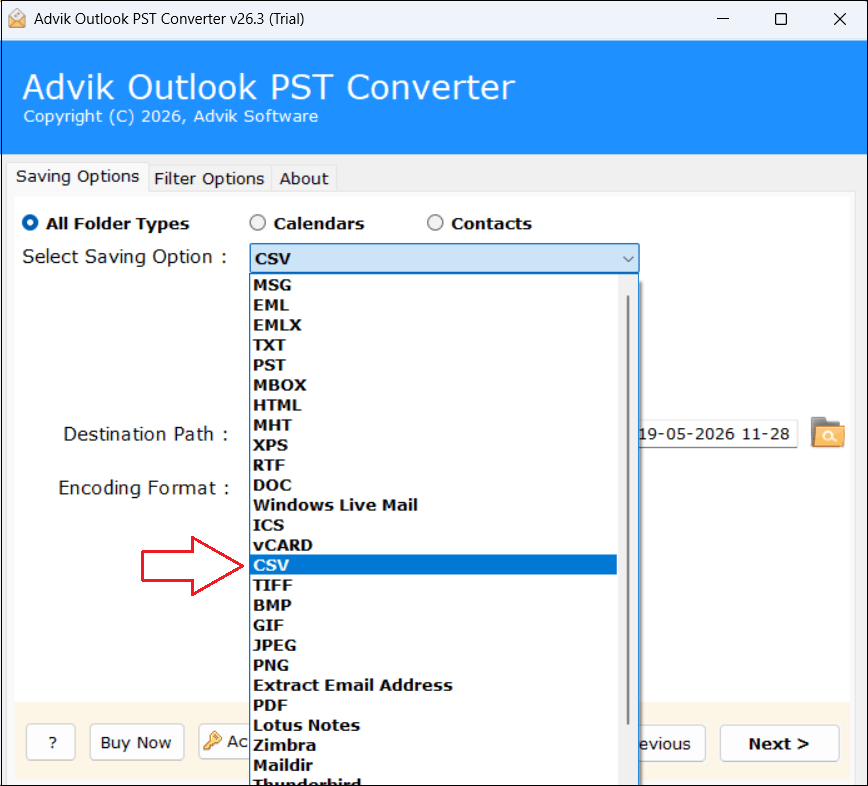Pick vCARD in the dropdown list
This screenshot has height=786, width=868.
tap(434, 545)
